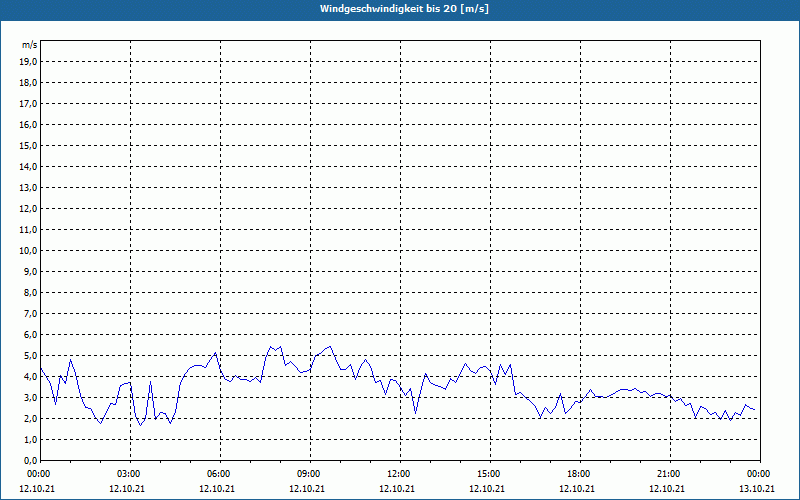Click the 14,0 y-axis label
Screen dimensions: 800x500
29,166
